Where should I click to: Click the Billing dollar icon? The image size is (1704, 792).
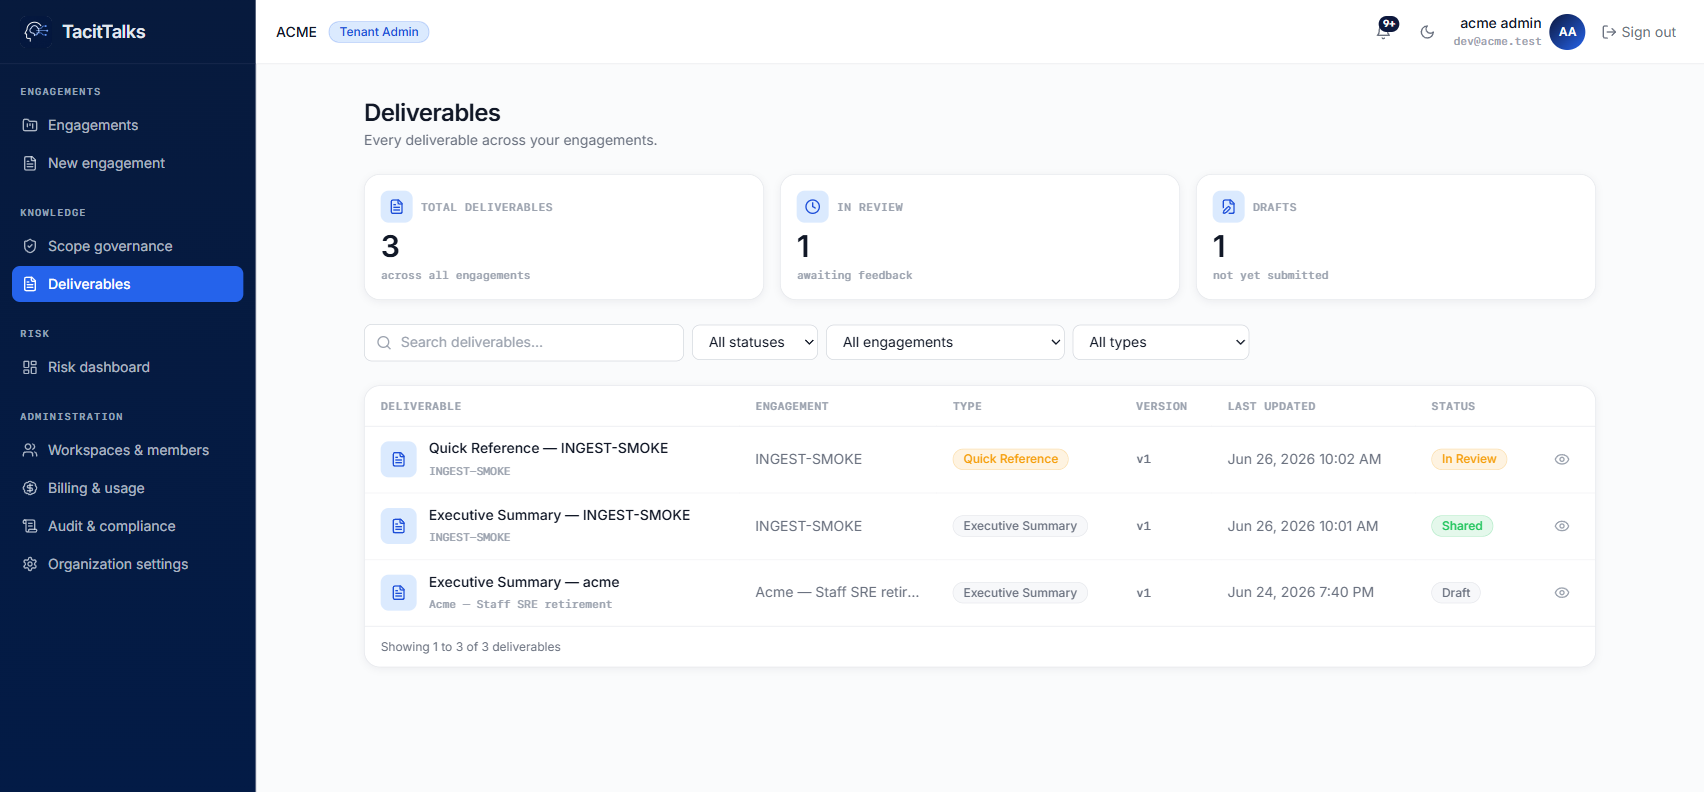tap(30, 488)
